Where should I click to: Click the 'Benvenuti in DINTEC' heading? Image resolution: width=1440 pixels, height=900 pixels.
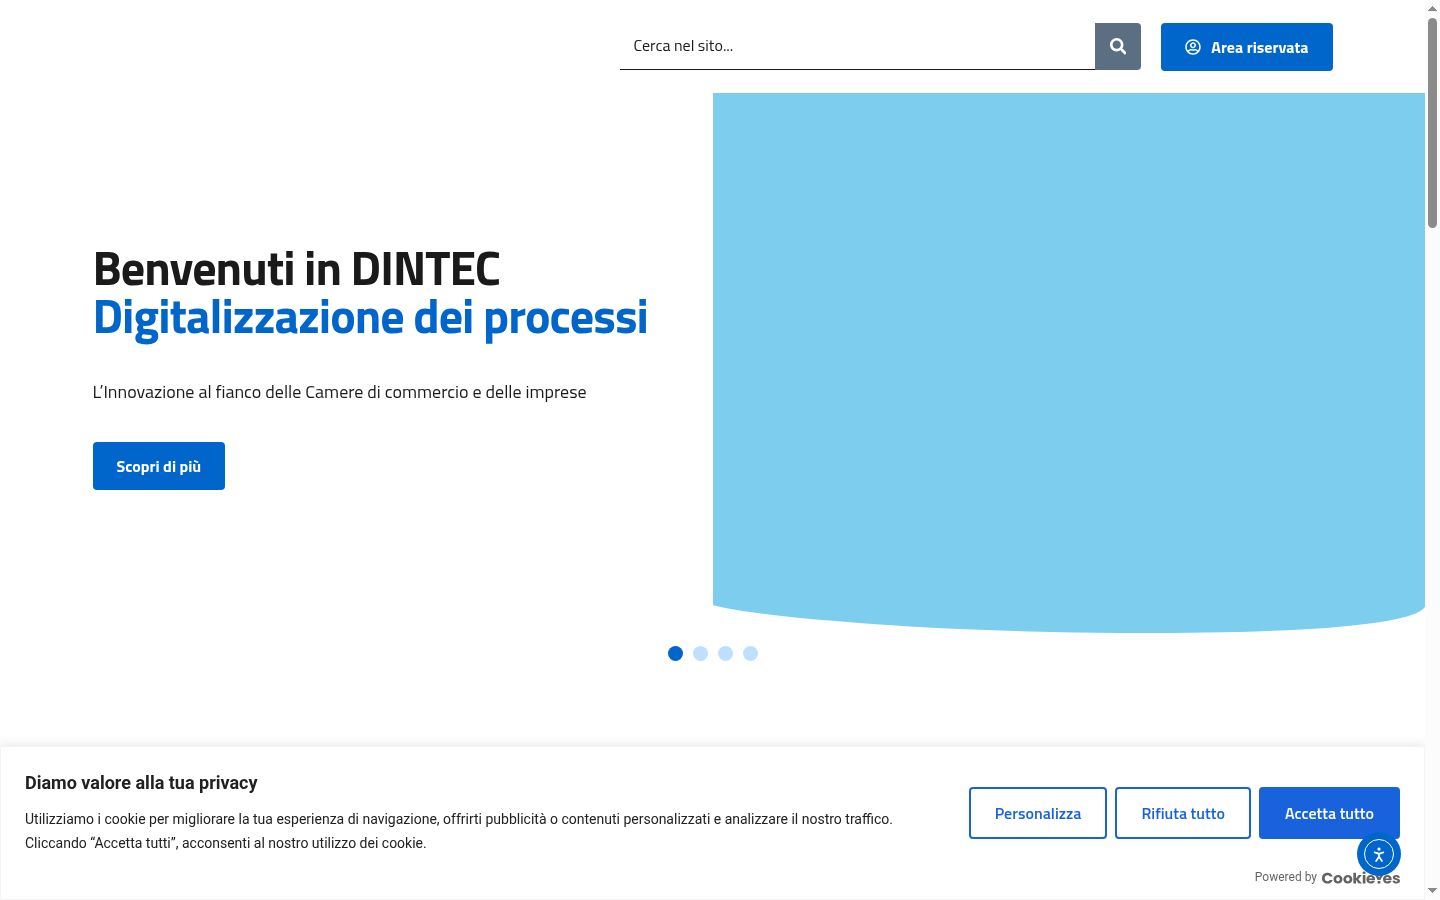click(296, 269)
